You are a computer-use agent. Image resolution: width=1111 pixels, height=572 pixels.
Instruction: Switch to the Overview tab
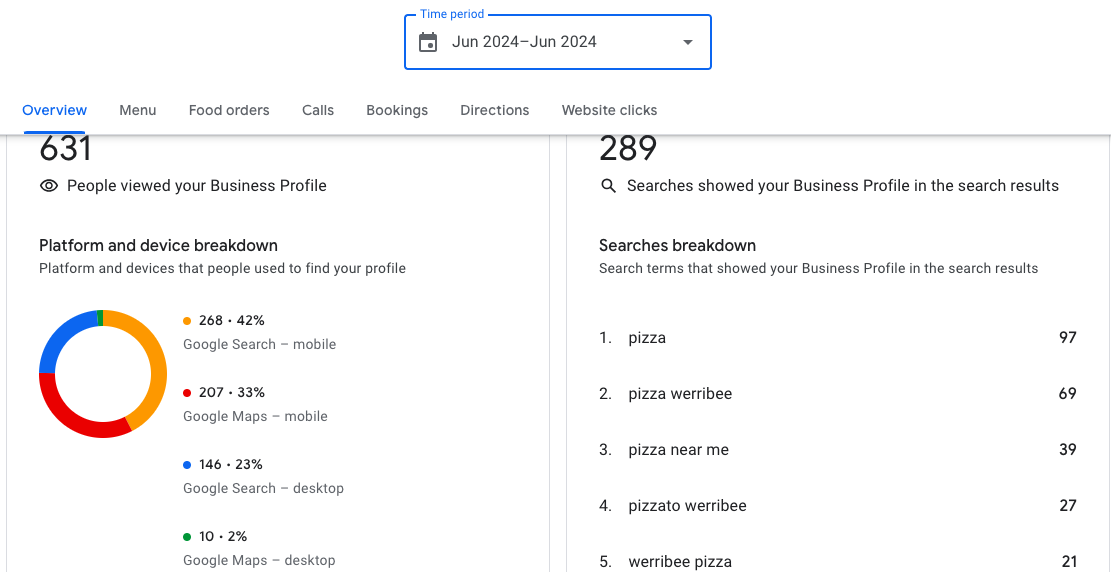55,110
